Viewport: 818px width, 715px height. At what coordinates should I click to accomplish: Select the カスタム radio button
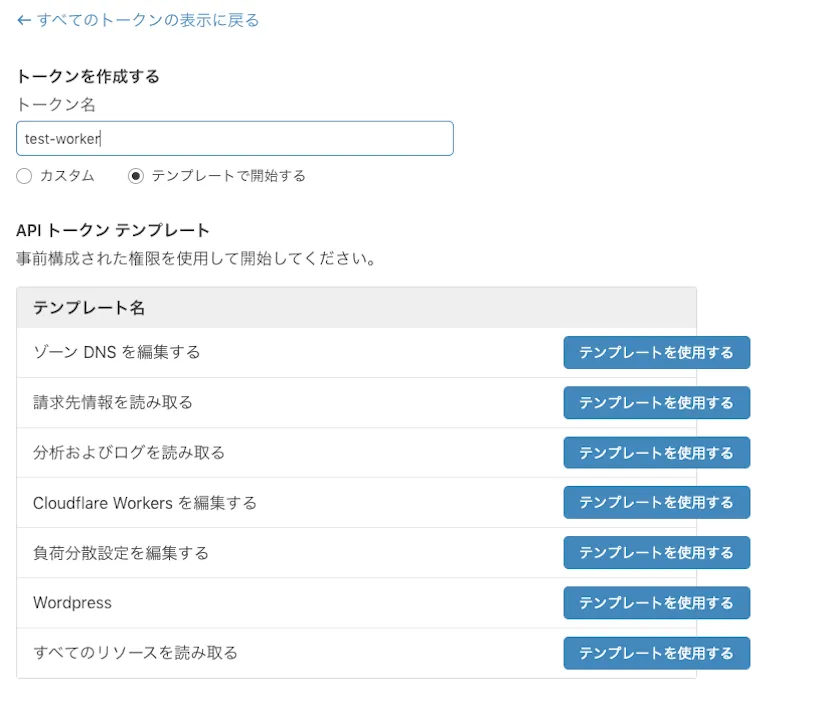[x=23, y=176]
